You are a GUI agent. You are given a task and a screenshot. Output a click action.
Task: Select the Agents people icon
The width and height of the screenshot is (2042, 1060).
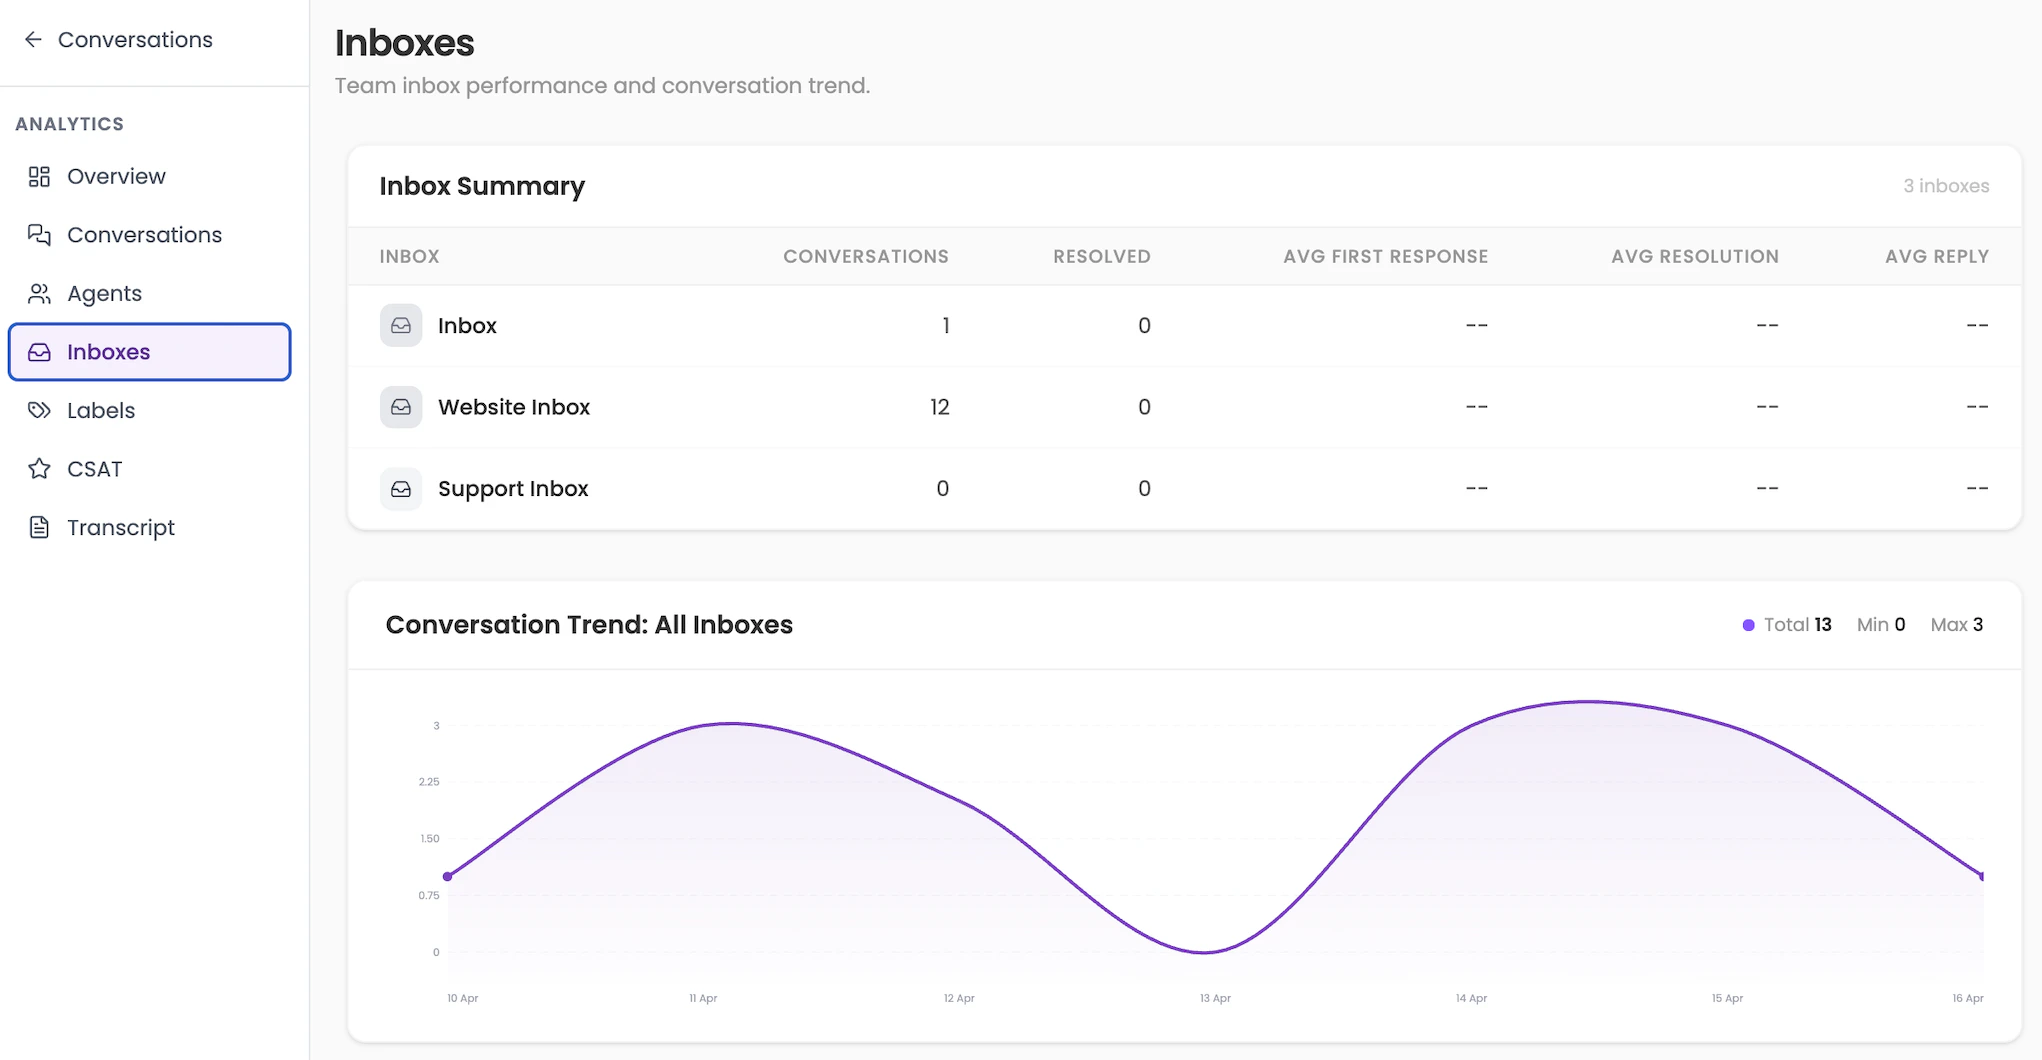[x=39, y=293]
